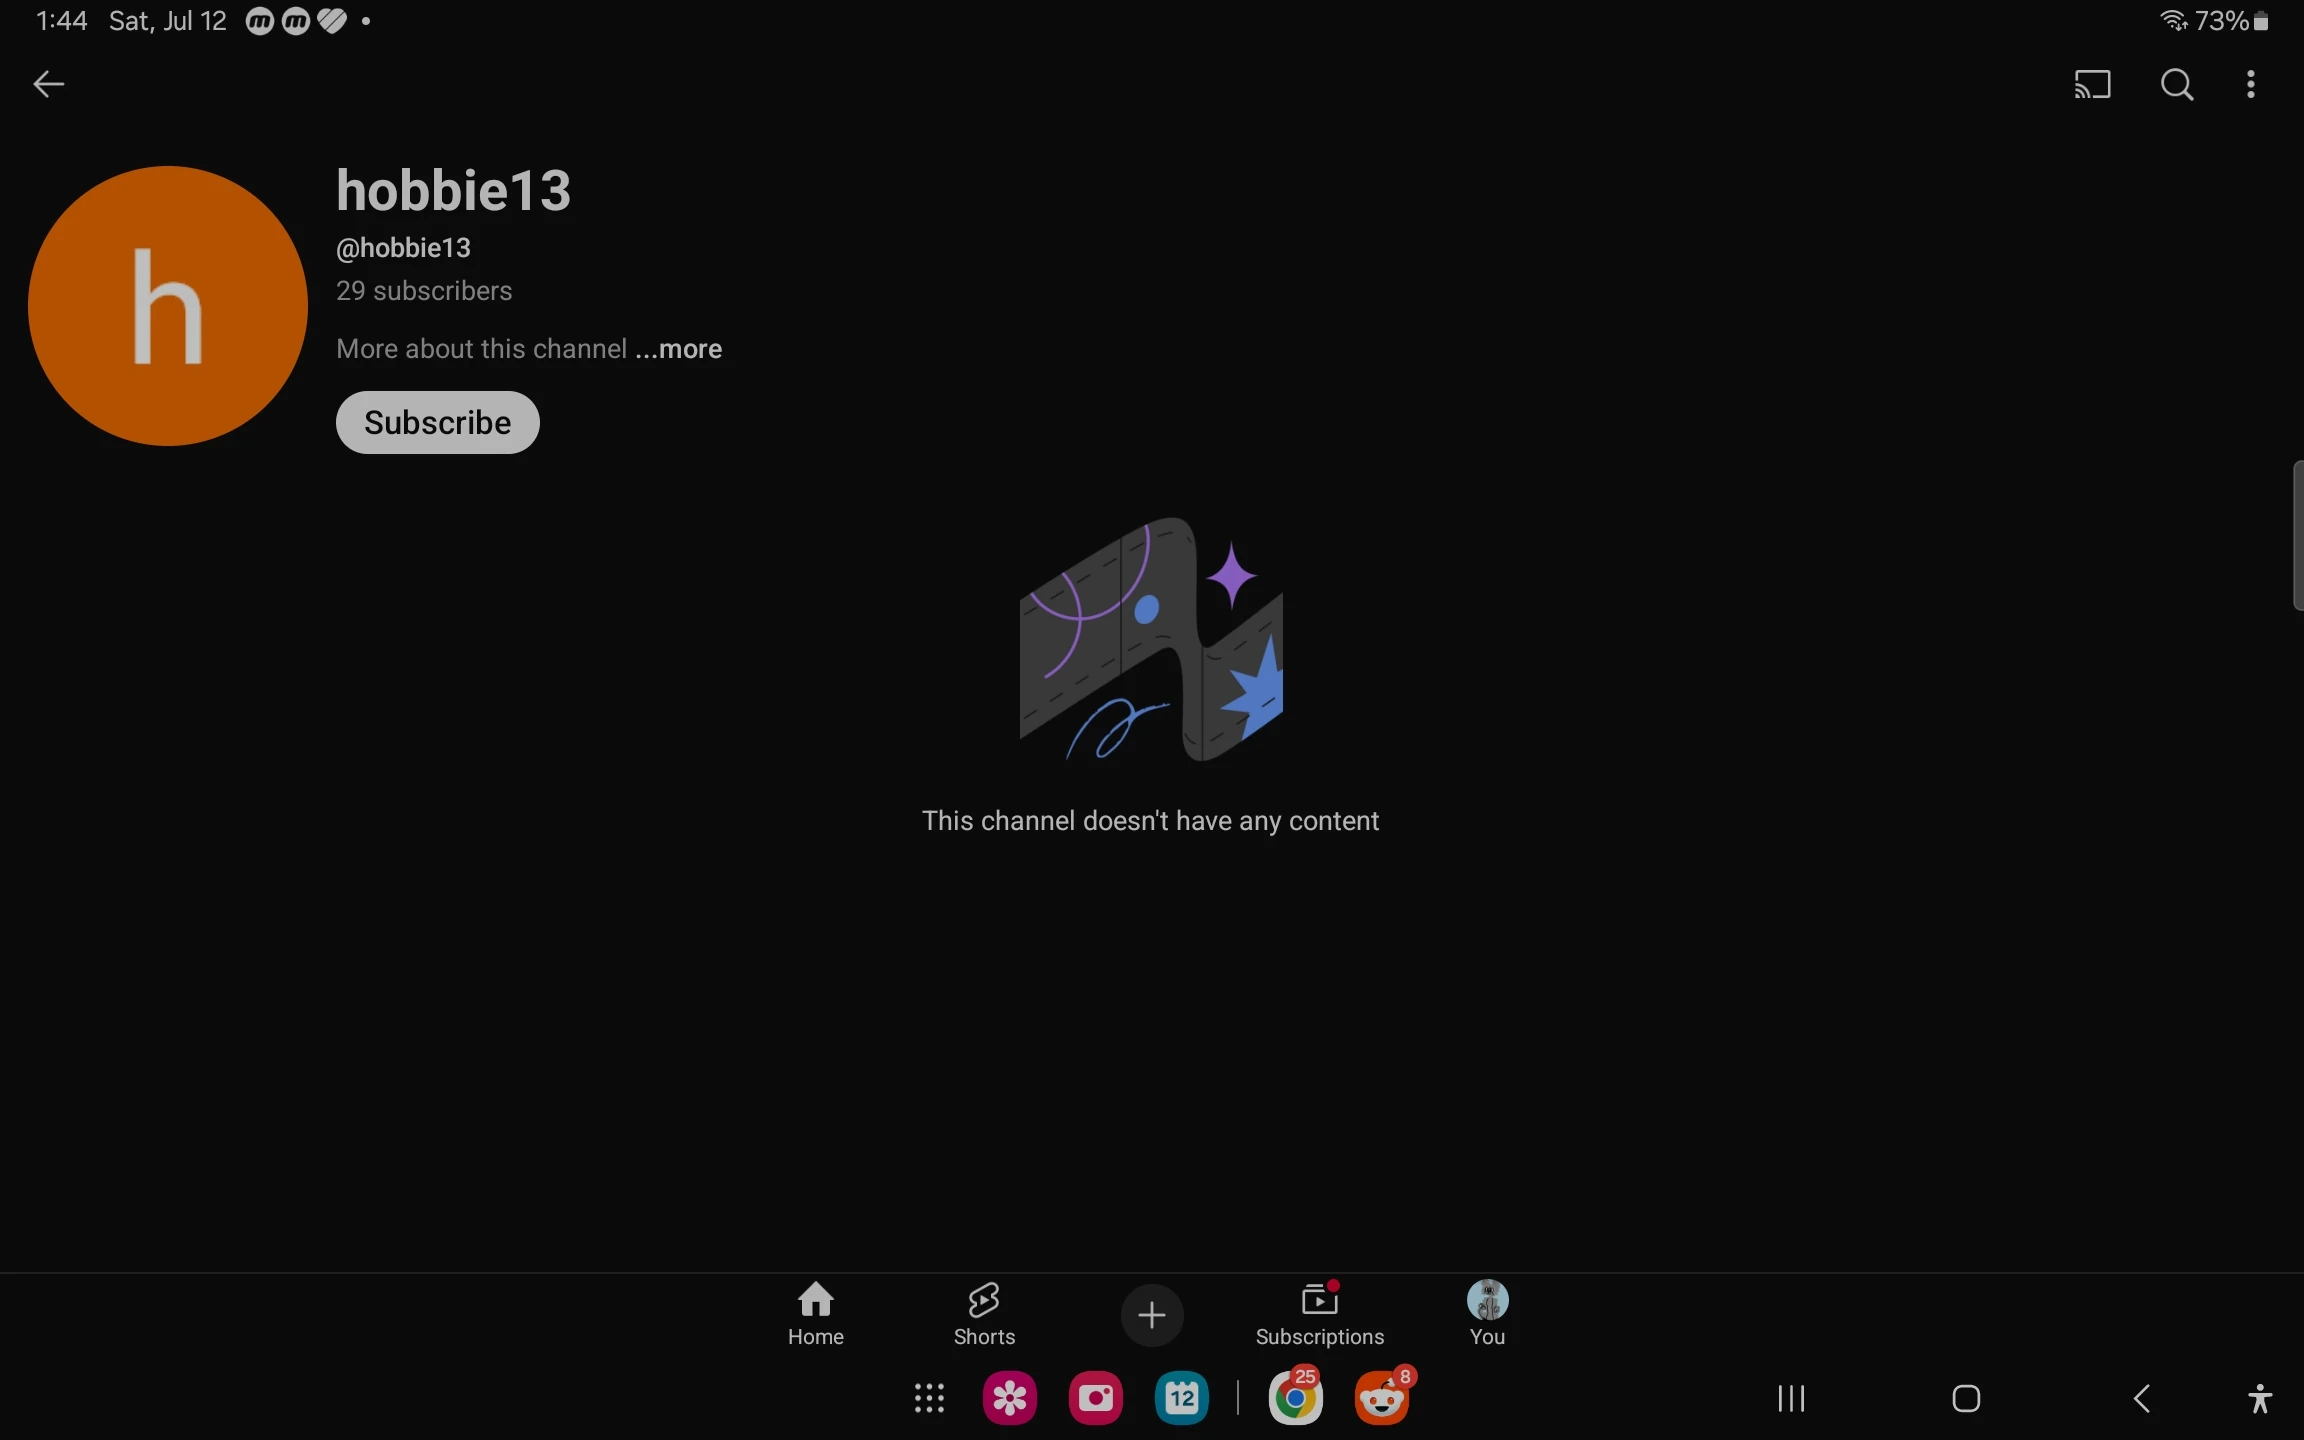Expand channel description via ...more
The image size is (2304, 1440).
pos(679,349)
